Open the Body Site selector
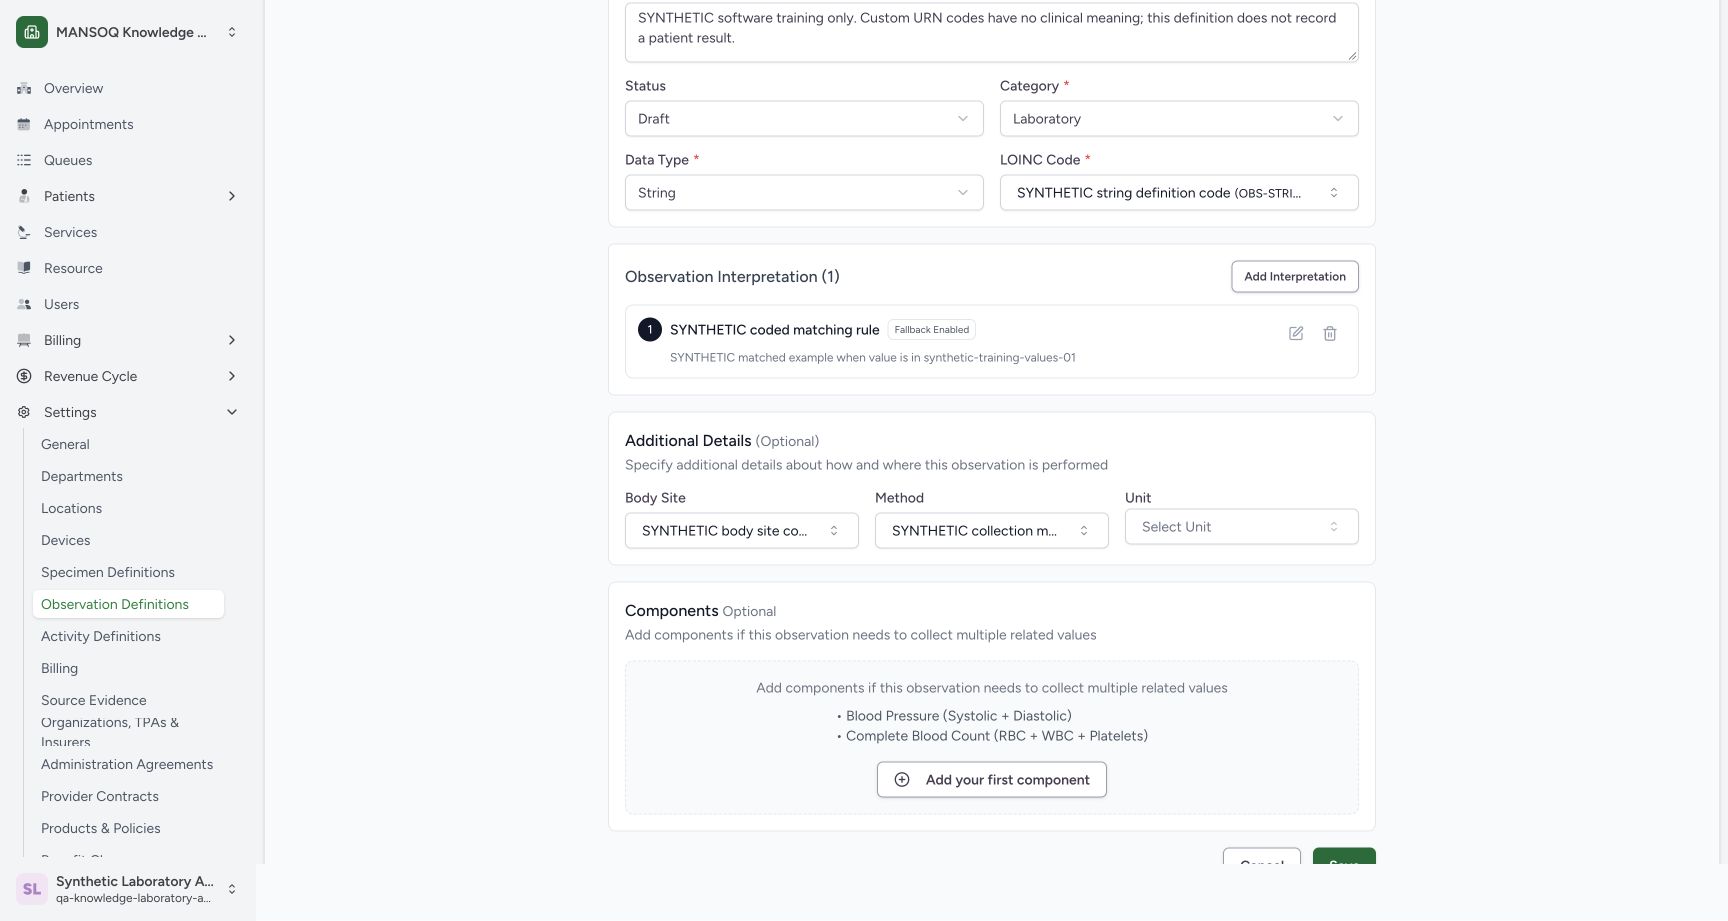The height and width of the screenshot is (921, 1728). point(742,531)
